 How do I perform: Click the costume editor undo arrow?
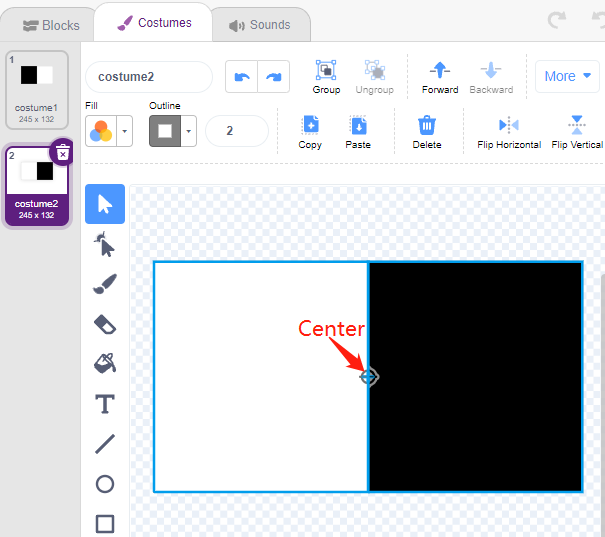point(242,77)
